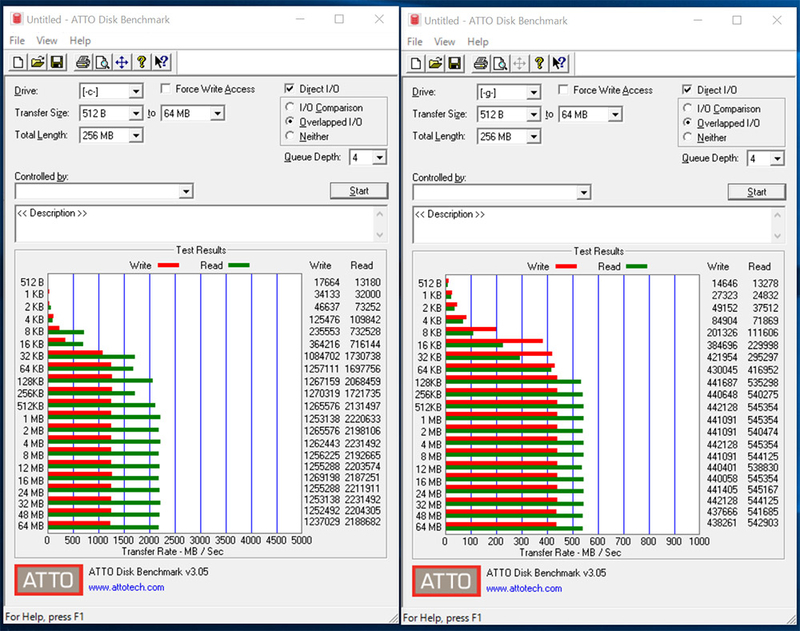800x631 pixels.
Task: Click Description scrollbar down arrow, left window
Action: (x=380, y=235)
